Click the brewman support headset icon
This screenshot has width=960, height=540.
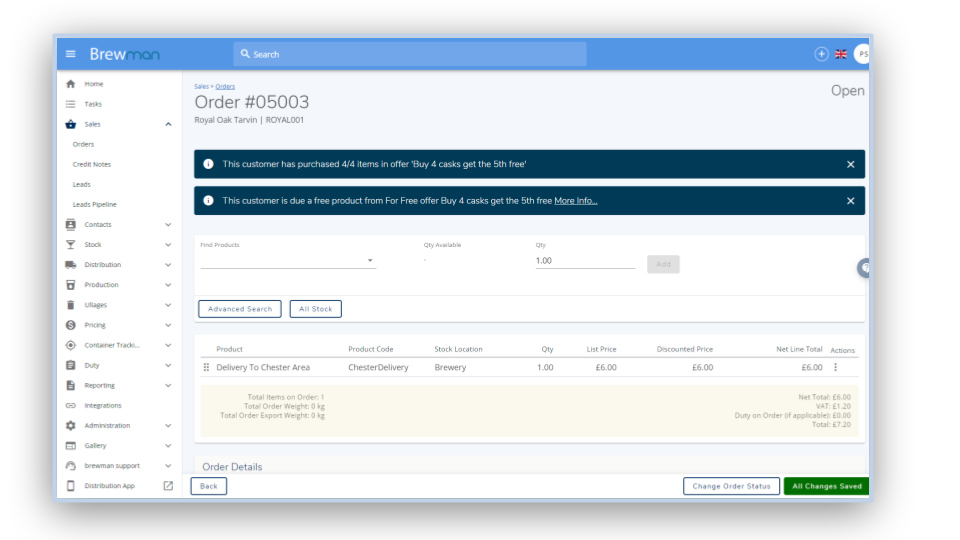(x=70, y=466)
